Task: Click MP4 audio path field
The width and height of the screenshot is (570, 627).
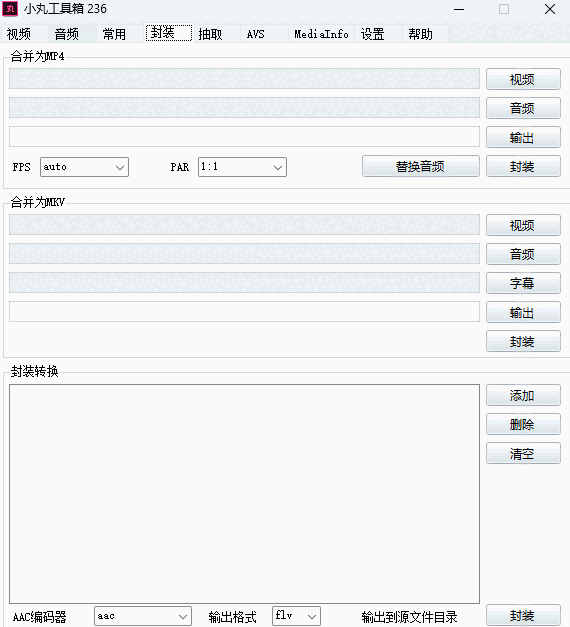Action: pyautogui.click(x=244, y=108)
